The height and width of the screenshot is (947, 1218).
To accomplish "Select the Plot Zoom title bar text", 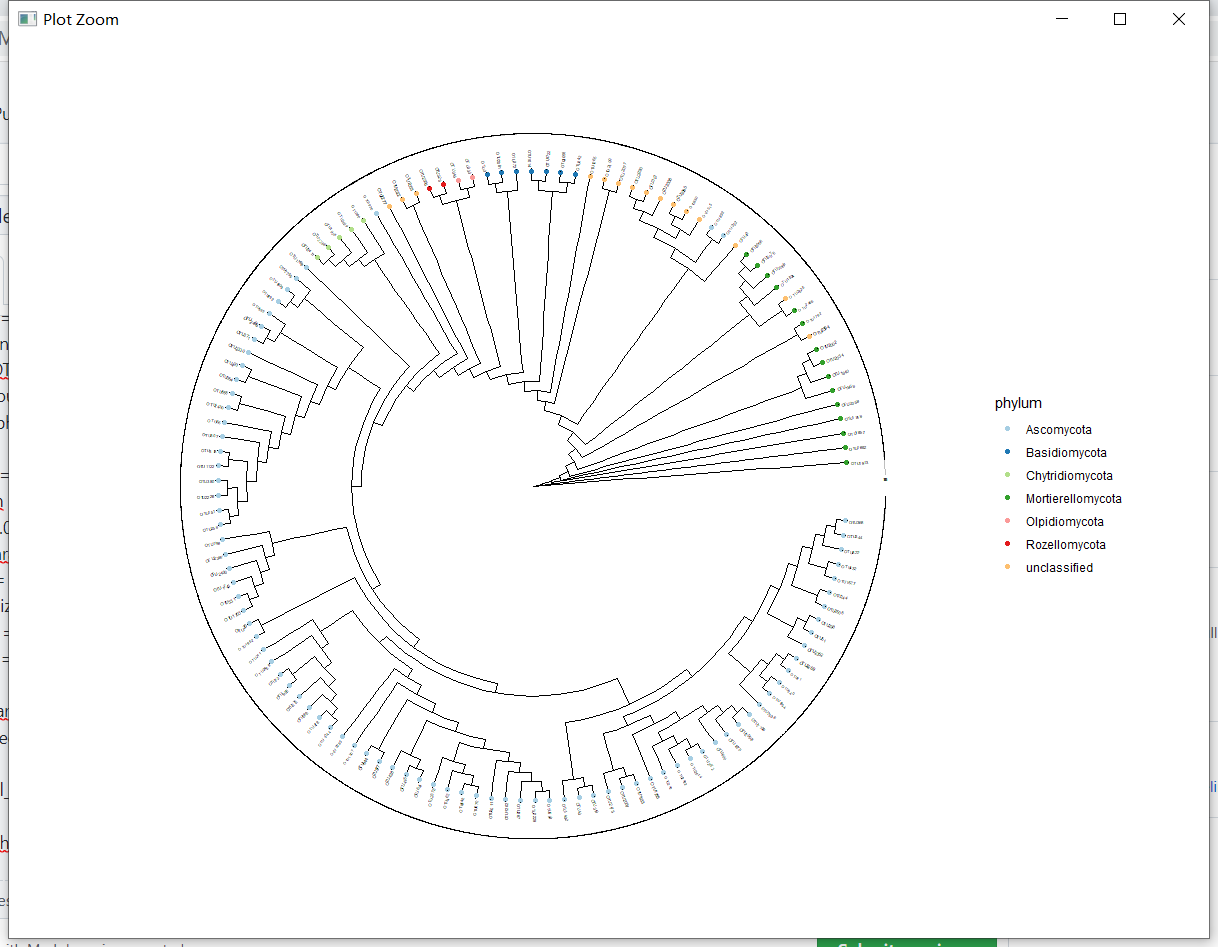I will 82,19.
